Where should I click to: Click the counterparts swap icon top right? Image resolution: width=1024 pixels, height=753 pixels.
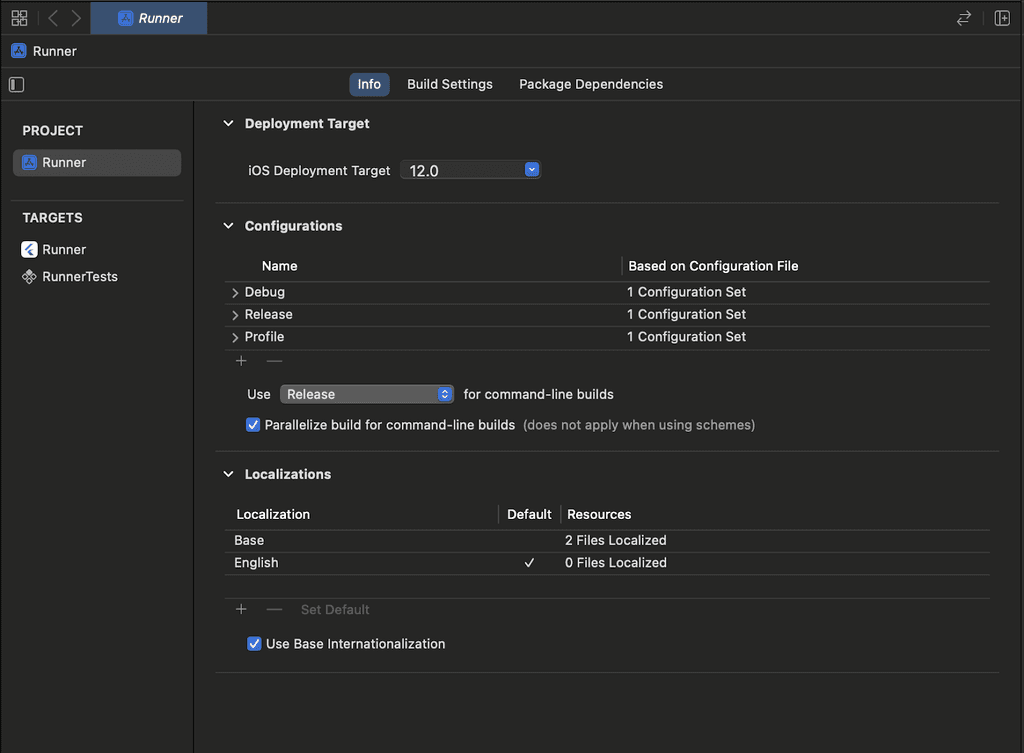pos(962,17)
